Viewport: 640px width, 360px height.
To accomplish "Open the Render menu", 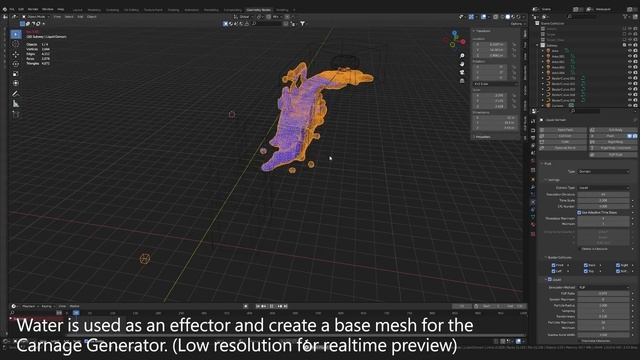I will pyautogui.click(x=33, y=9).
